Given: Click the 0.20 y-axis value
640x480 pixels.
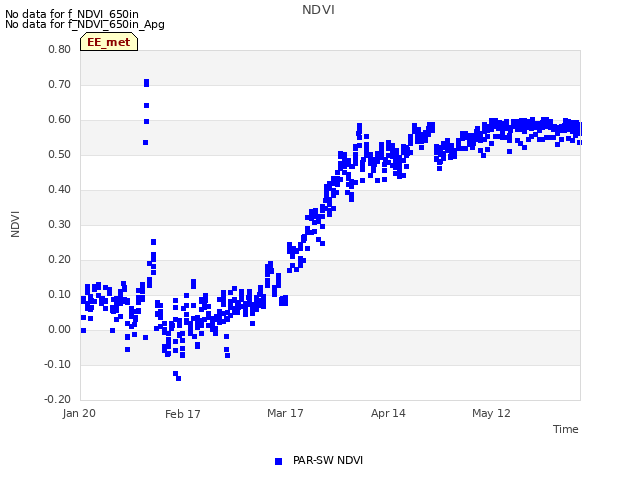Looking at the screenshot, I should [60, 260].
